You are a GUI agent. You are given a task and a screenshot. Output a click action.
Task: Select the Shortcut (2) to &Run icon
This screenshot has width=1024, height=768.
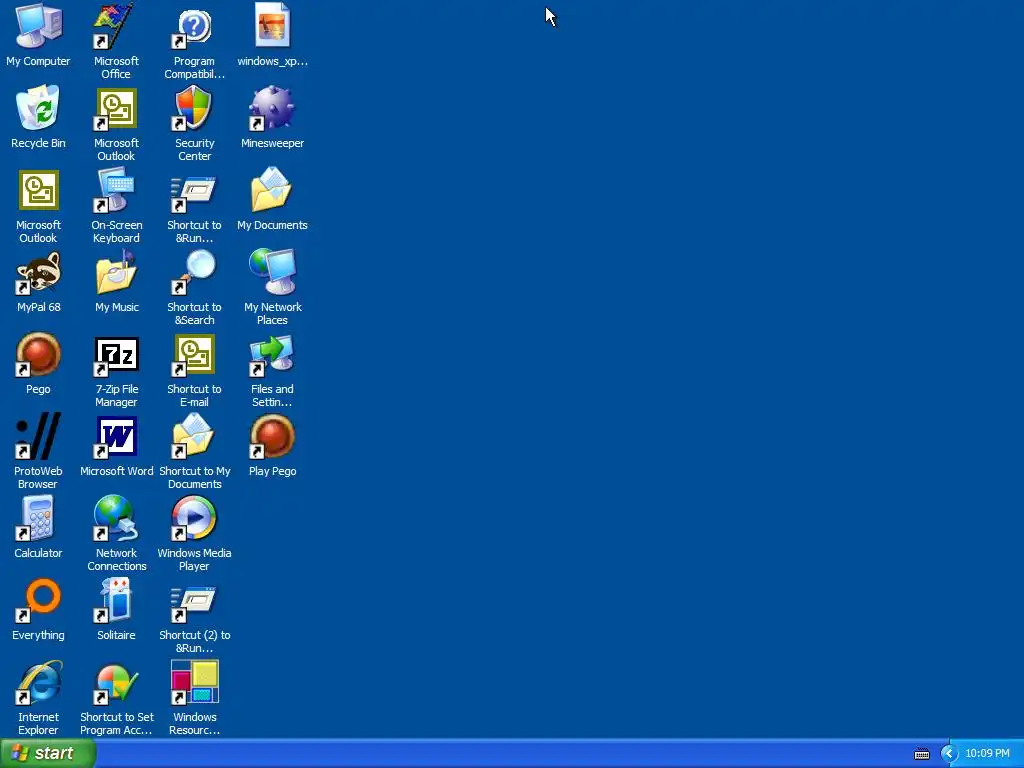pos(194,603)
